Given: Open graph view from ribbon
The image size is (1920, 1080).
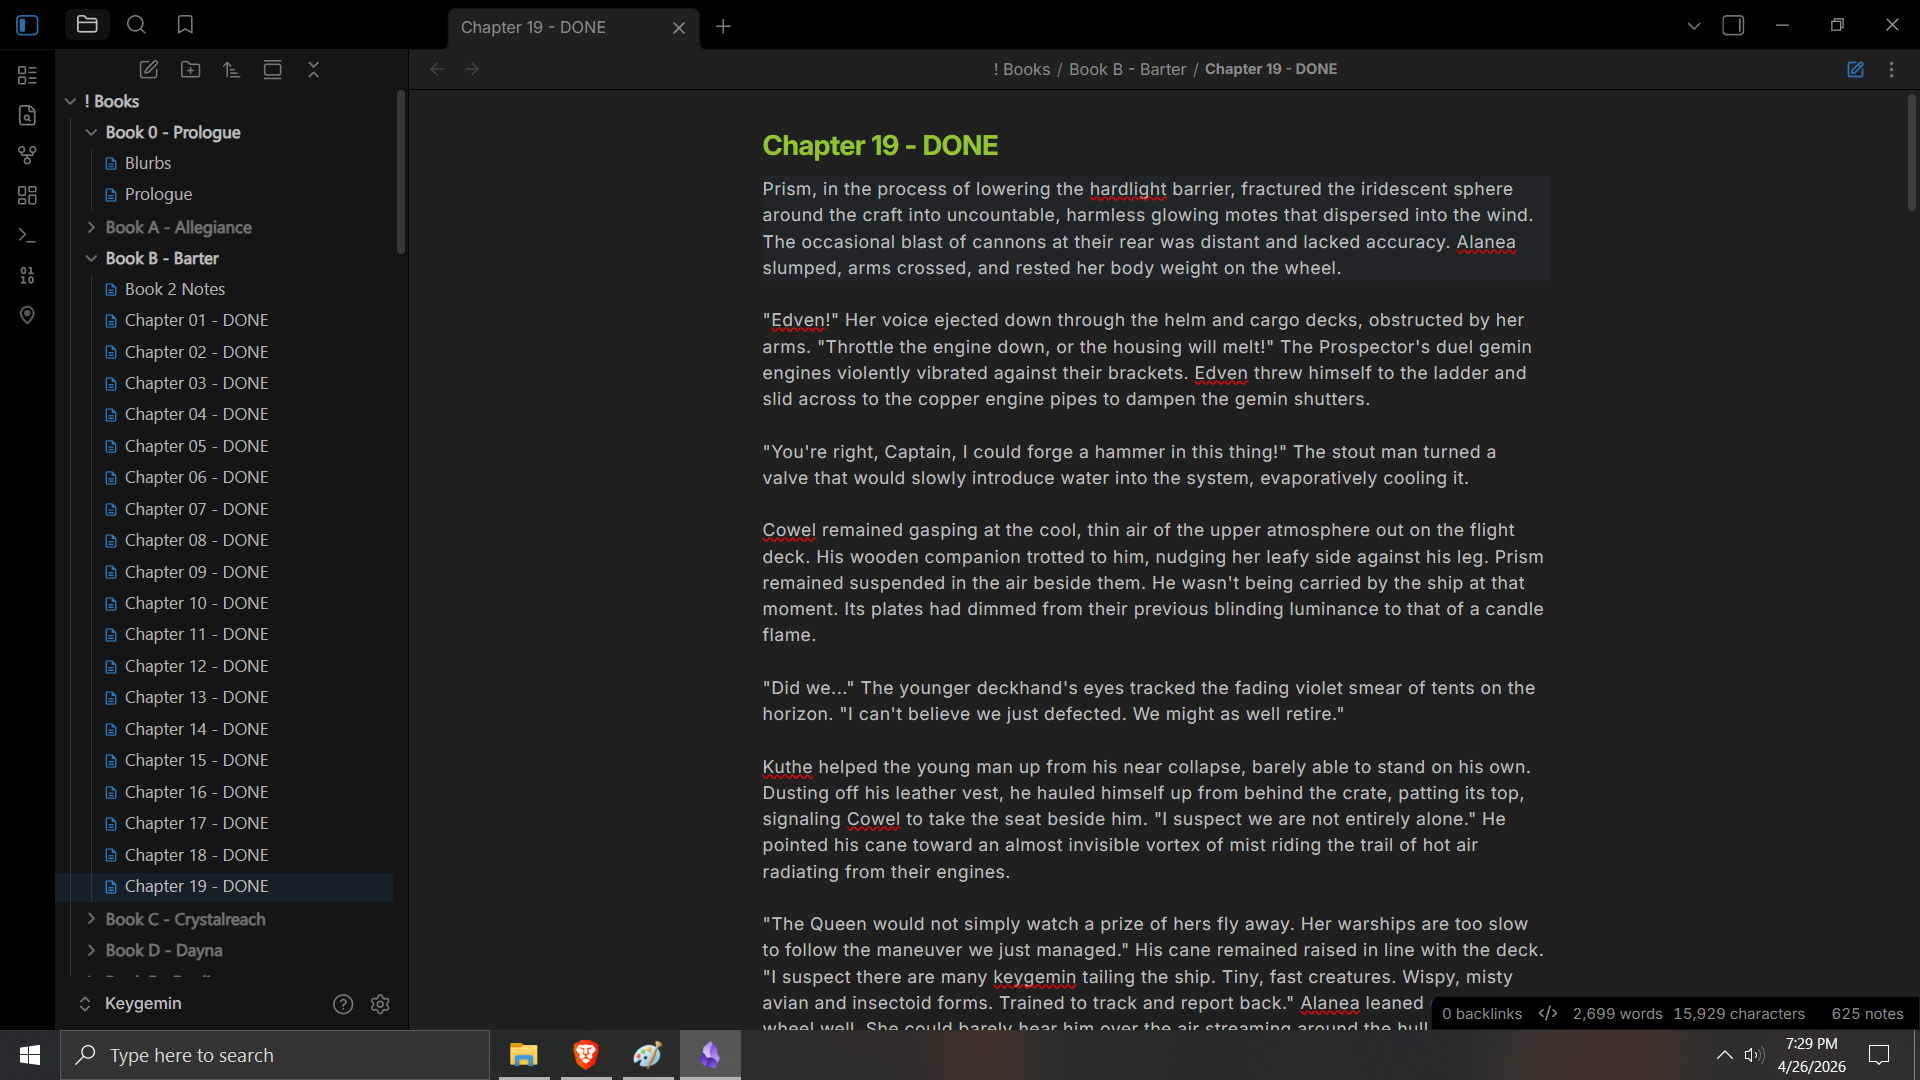Looking at the screenshot, I should [27, 155].
